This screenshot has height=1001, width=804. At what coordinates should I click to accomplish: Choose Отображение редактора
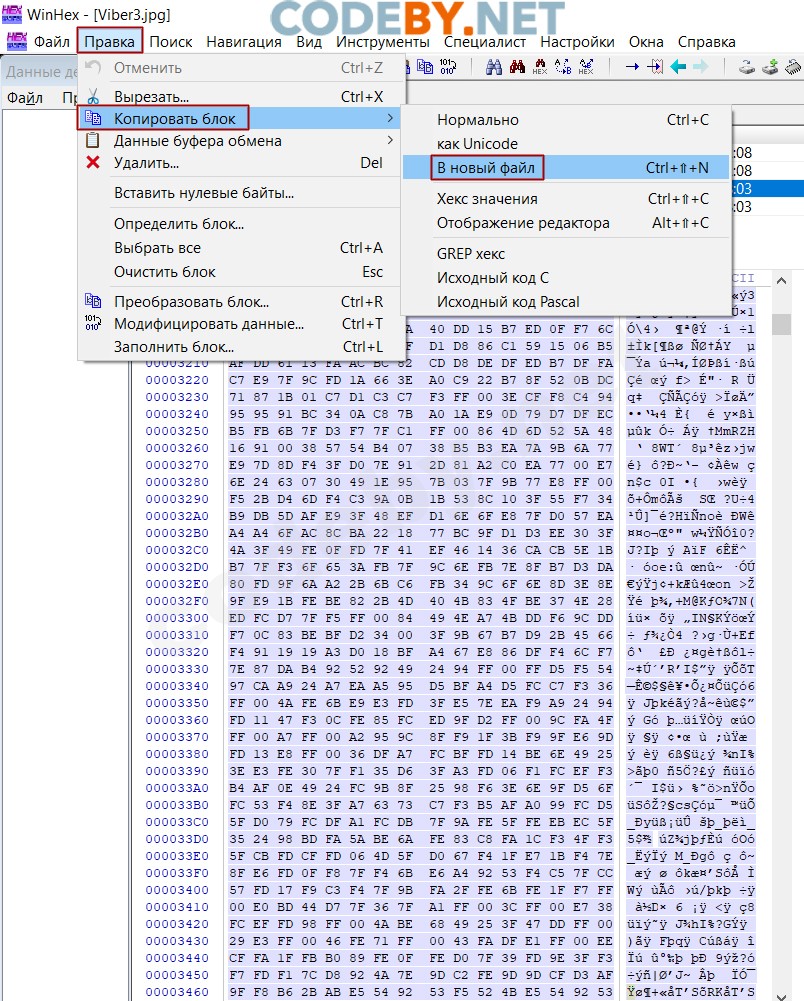tap(566, 223)
